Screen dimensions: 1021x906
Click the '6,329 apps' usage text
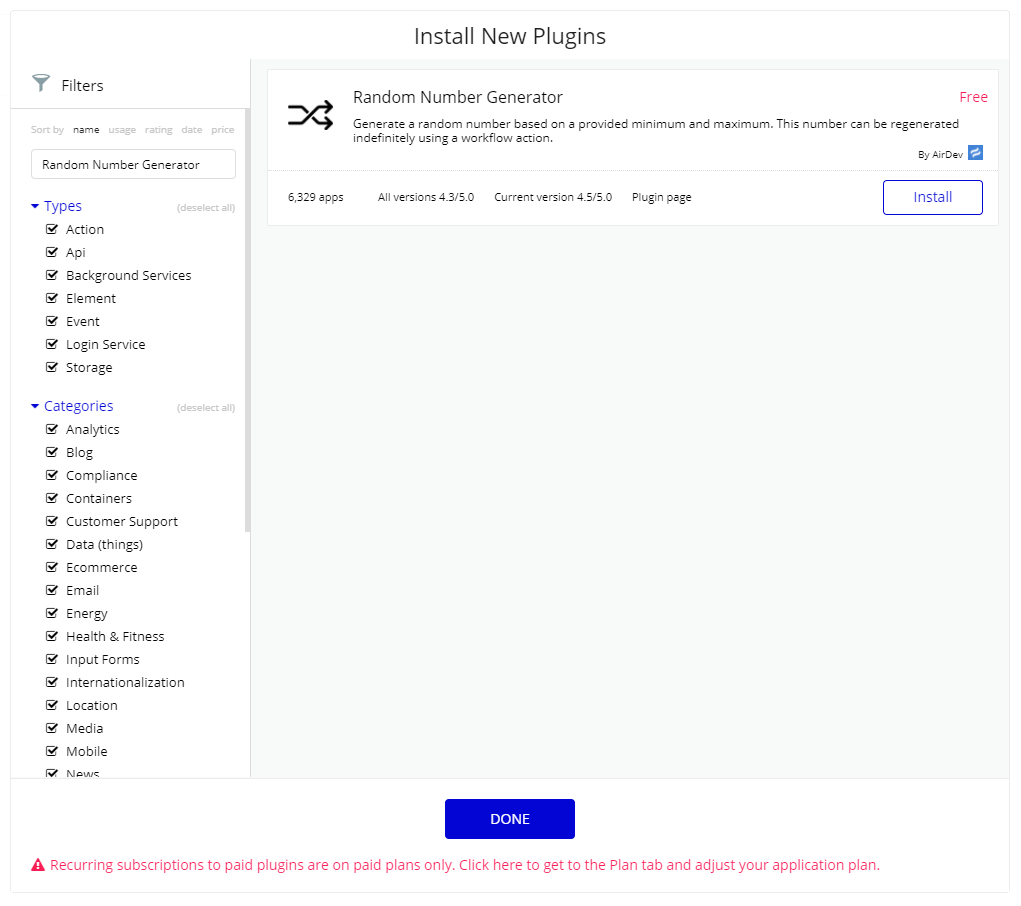pos(316,197)
